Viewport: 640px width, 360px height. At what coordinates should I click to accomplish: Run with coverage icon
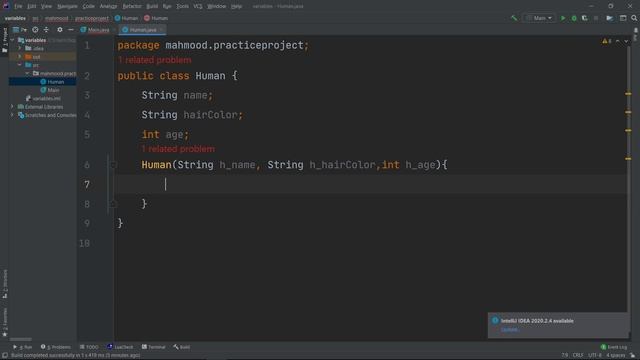click(584, 18)
